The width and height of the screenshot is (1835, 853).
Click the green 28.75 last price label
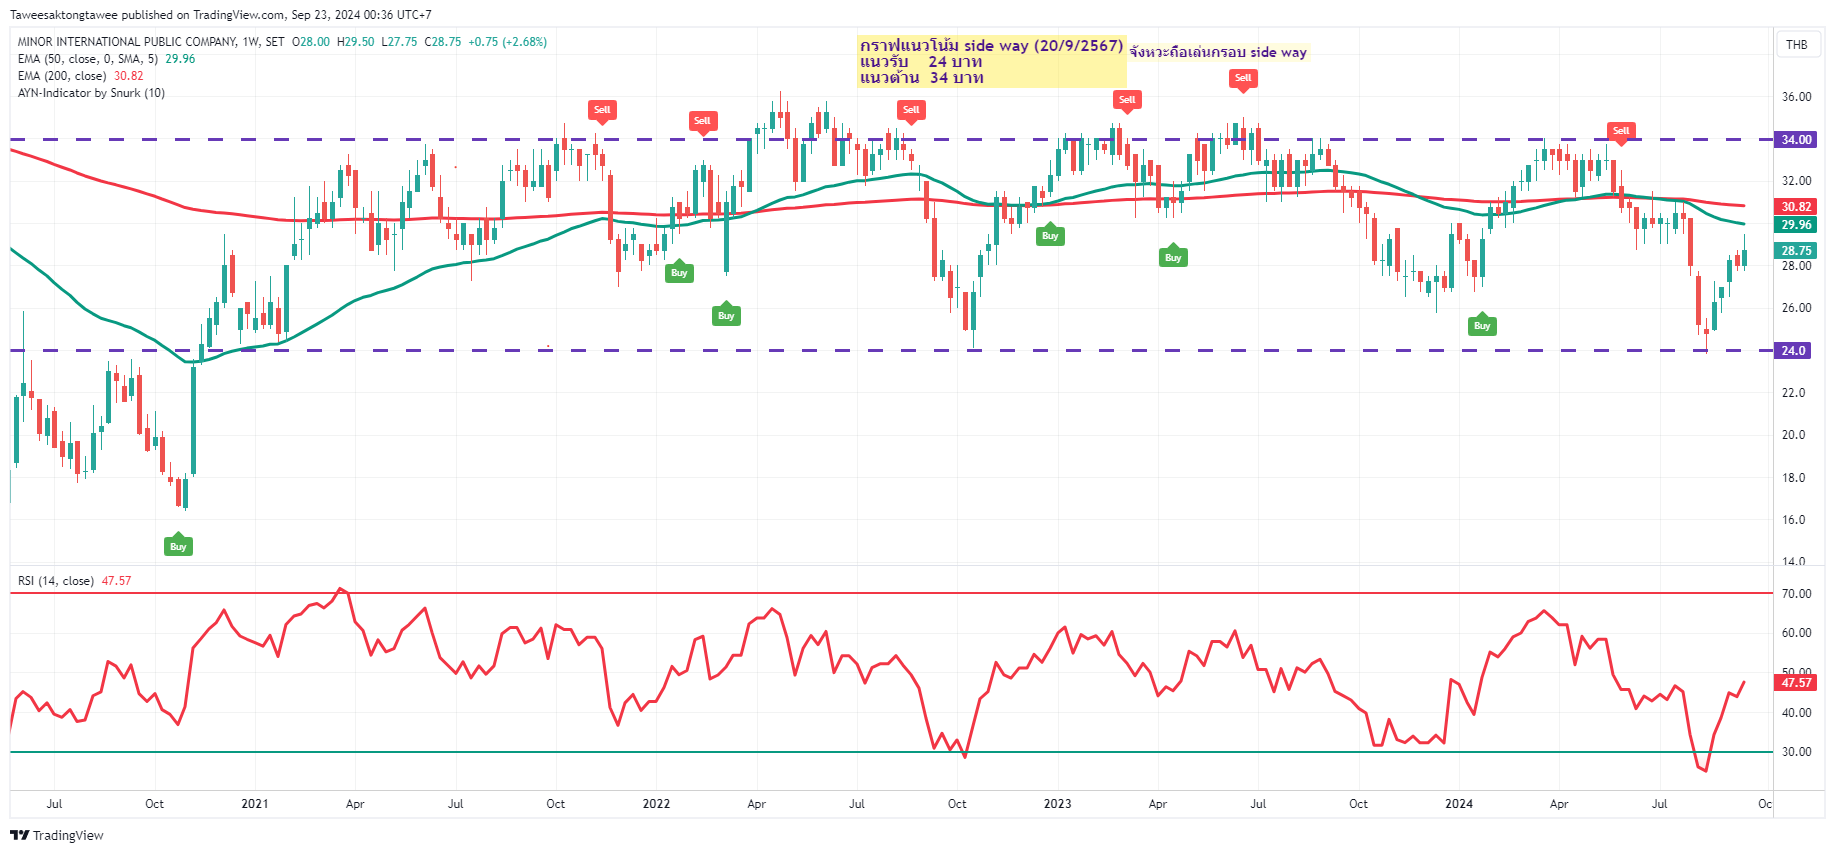pyautogui.click(x=1795, y=251)
